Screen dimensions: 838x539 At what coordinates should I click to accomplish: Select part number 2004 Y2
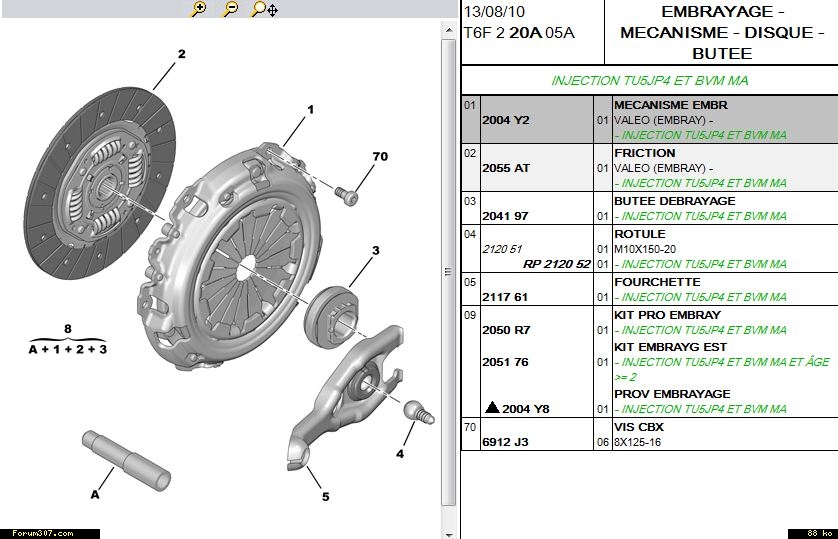[x=506, y=120]
